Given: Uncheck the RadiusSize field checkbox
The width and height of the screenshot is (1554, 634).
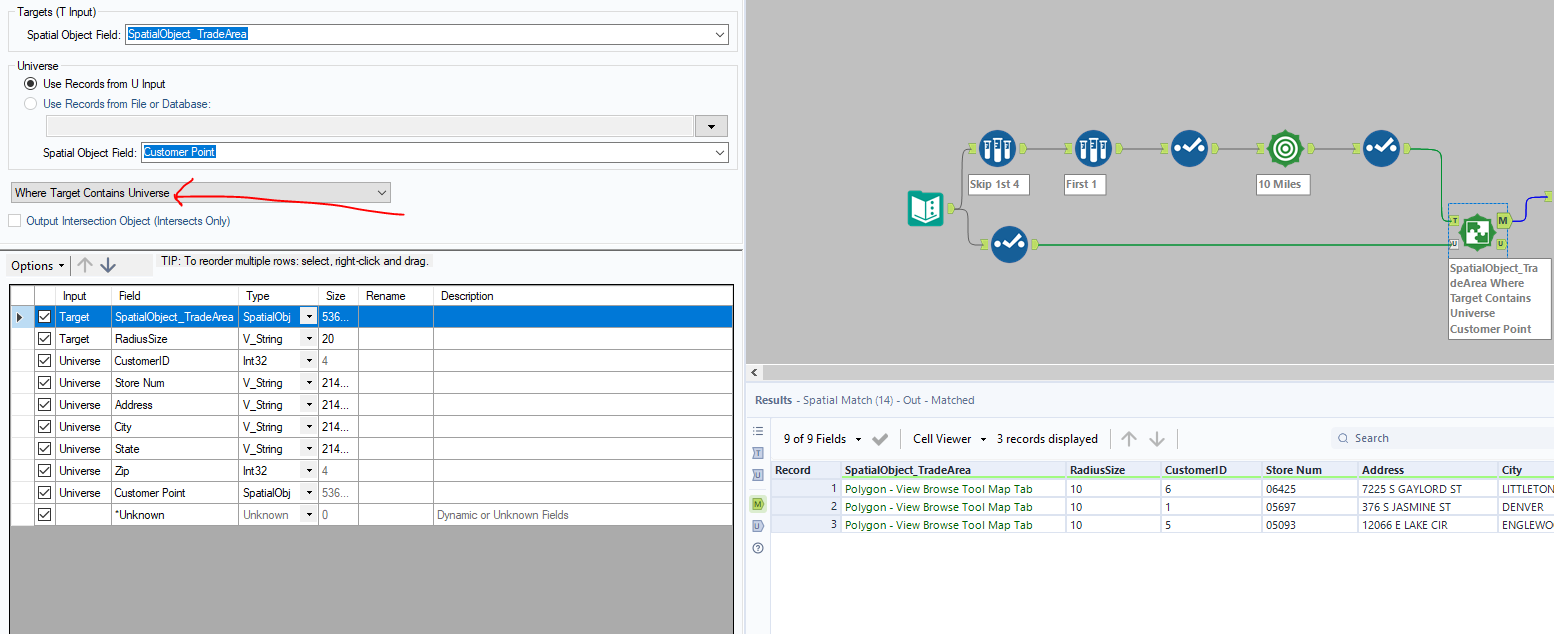Looking at the screenshot, I should click(x=45, y=338).
